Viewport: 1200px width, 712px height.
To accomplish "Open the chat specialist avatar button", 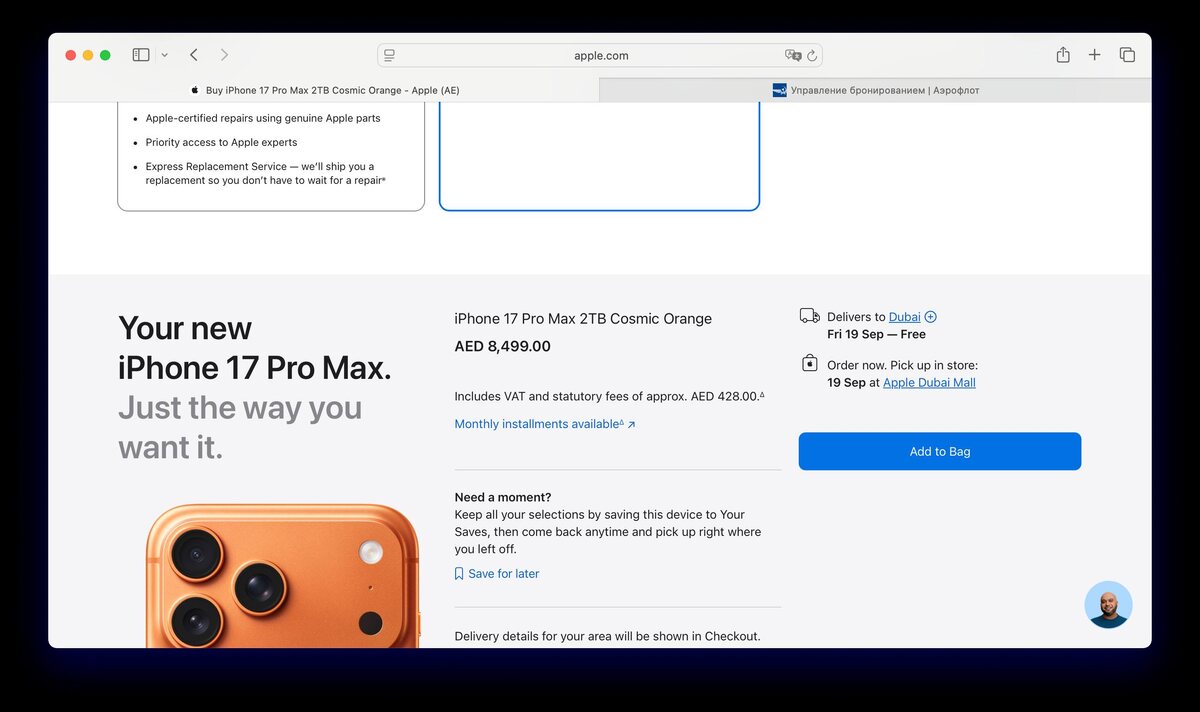I will click(1108, 605).
